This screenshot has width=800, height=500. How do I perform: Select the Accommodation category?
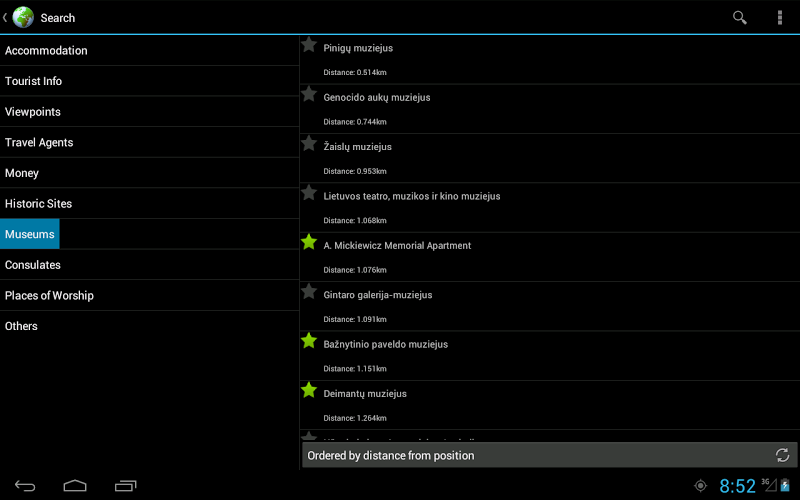[46, 50]
